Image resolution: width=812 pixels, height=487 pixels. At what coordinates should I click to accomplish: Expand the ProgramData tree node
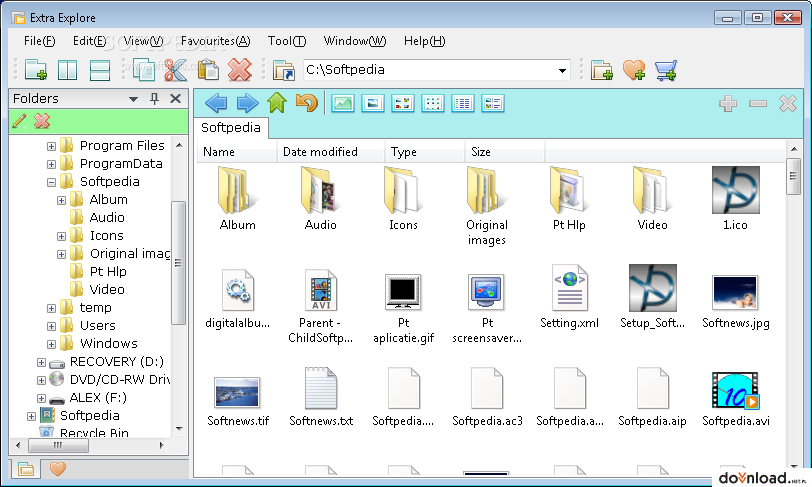click(x=51, y=164)
